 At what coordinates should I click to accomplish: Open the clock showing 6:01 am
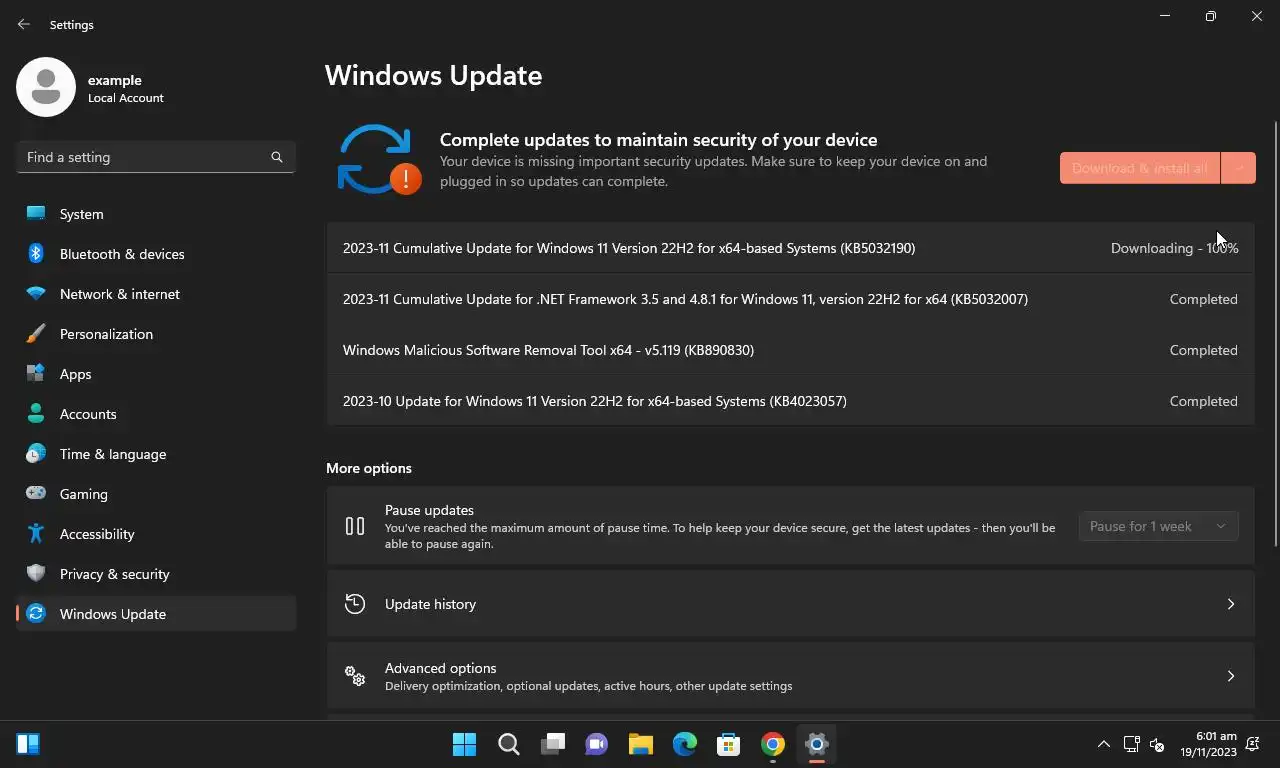(x=1208, y=744)
